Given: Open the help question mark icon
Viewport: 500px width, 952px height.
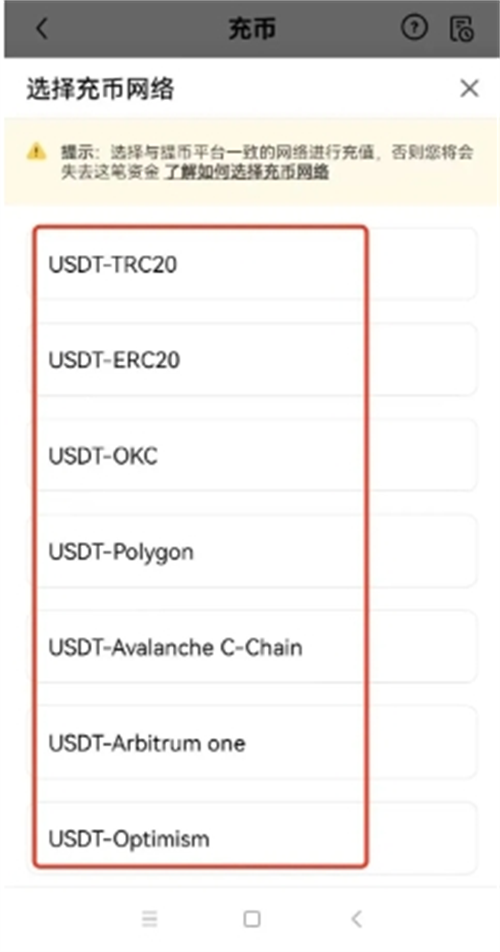Looking at the screenshot, I should [414, 28].
